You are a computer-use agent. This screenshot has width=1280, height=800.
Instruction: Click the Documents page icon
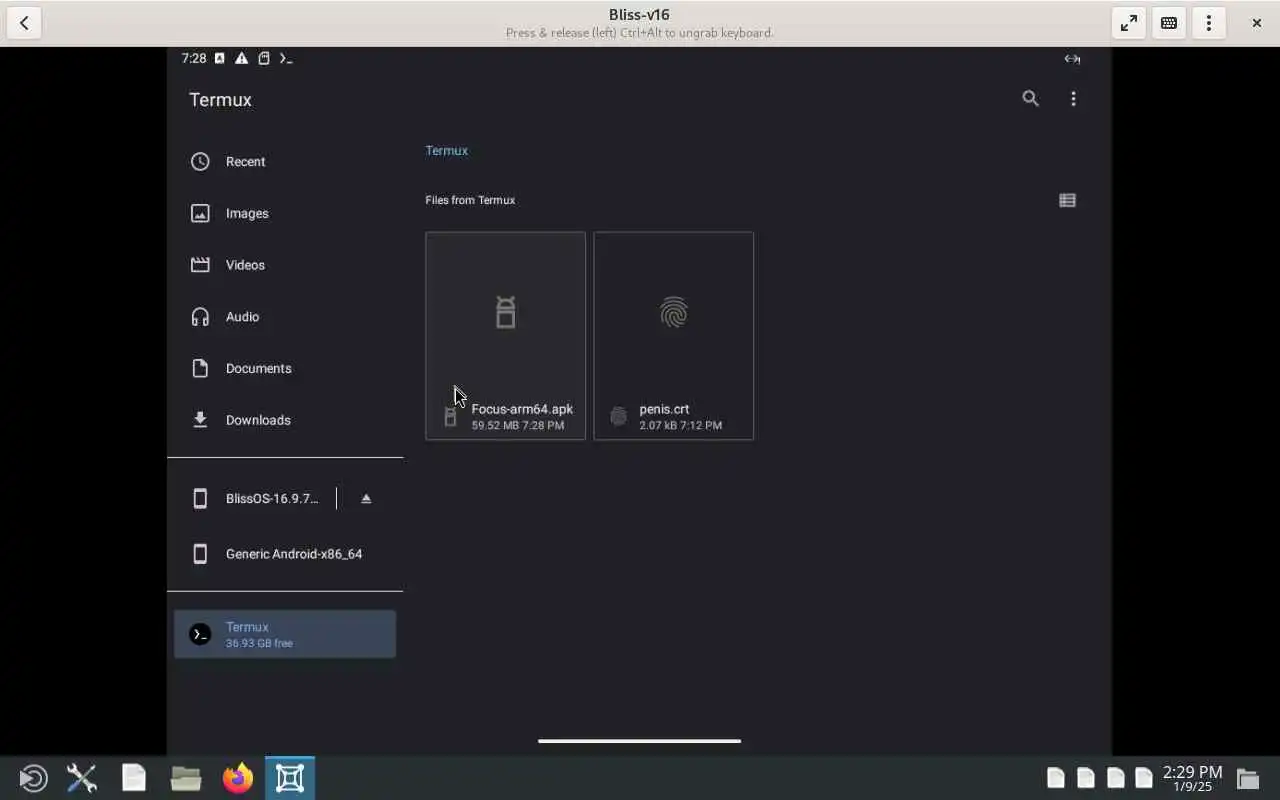coord(200,368)
